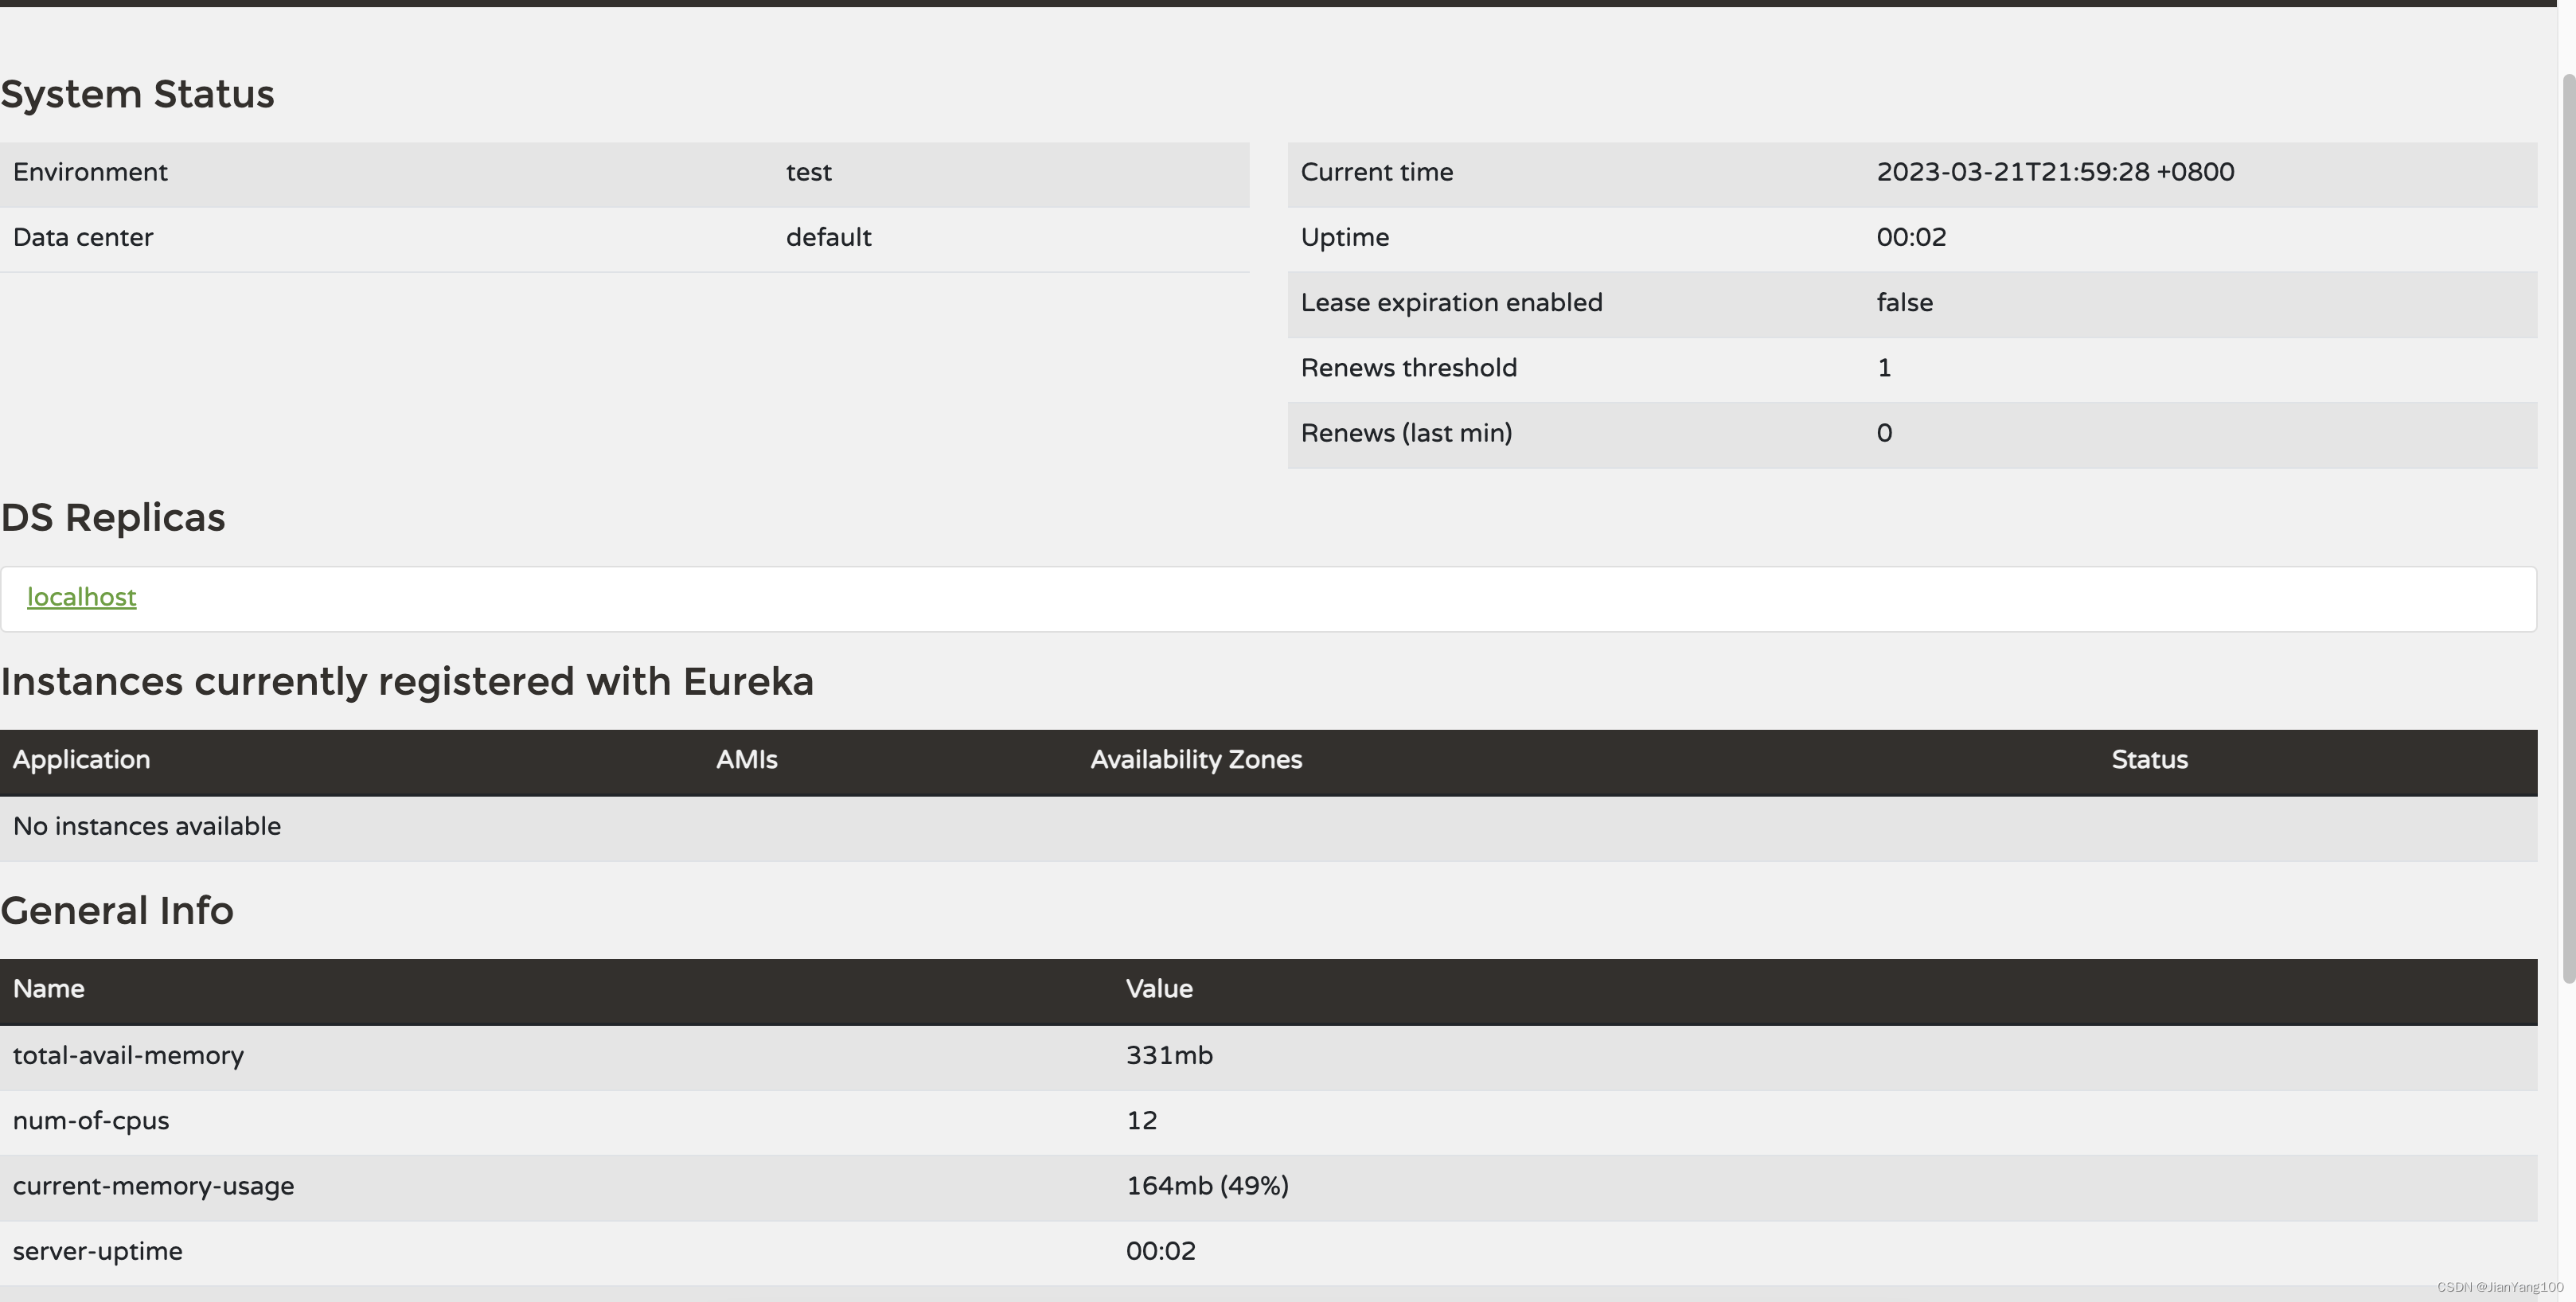The height and width of the screenshot is (1302, 2576).
Task: Click the Instances currently registered with Eureka heading
Action: tap(407, 682)
